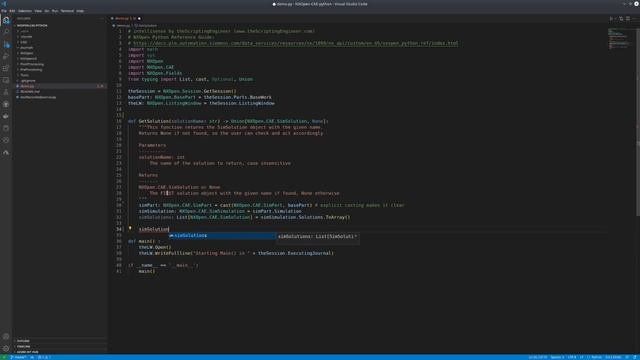The width and height of the screenshot is (640, 360).
Task: Open editor More Actions ellipsis
Action: tap(634, 19)
